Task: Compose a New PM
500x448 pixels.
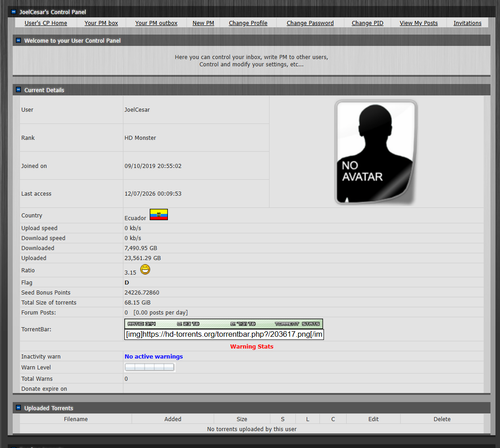Action: click(203, 23)
